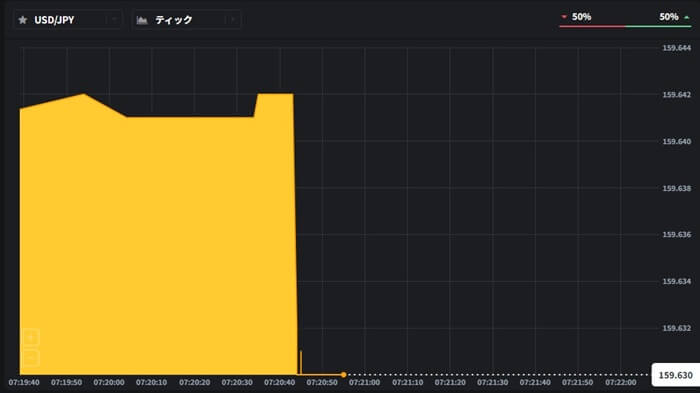700x393 pixels.
Task: Click the current price label 159.630
Action: (x=675, y=375)
